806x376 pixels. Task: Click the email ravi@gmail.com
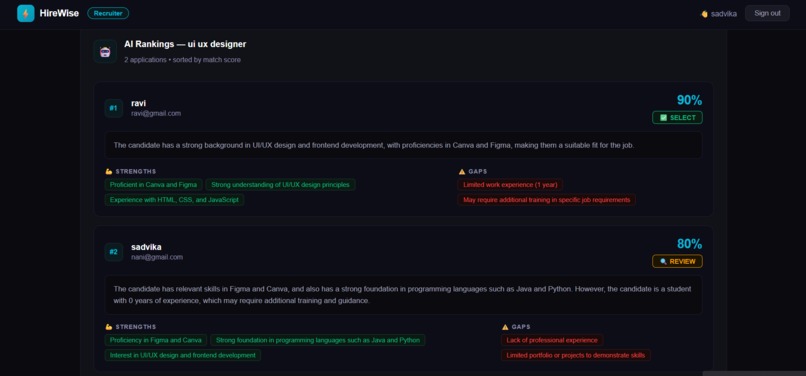(x=156, y=113)
